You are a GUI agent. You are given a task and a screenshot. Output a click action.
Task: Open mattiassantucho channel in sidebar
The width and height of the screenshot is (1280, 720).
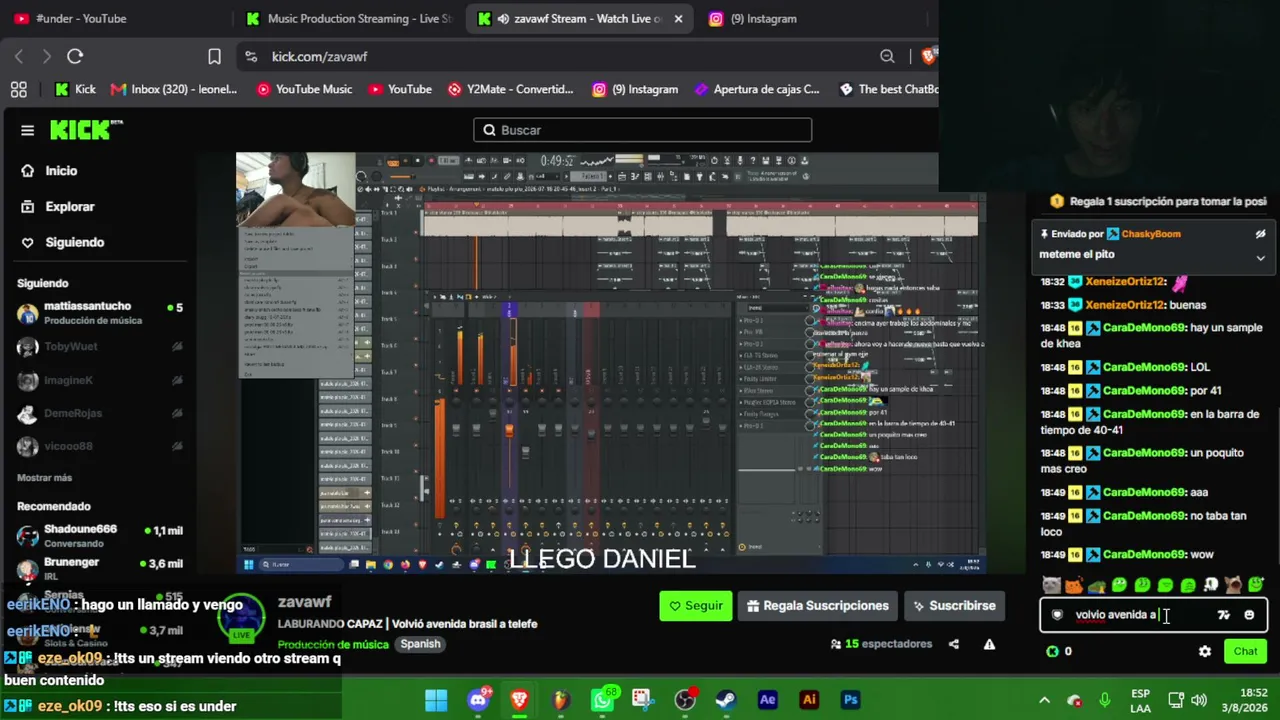coord(100,312)
